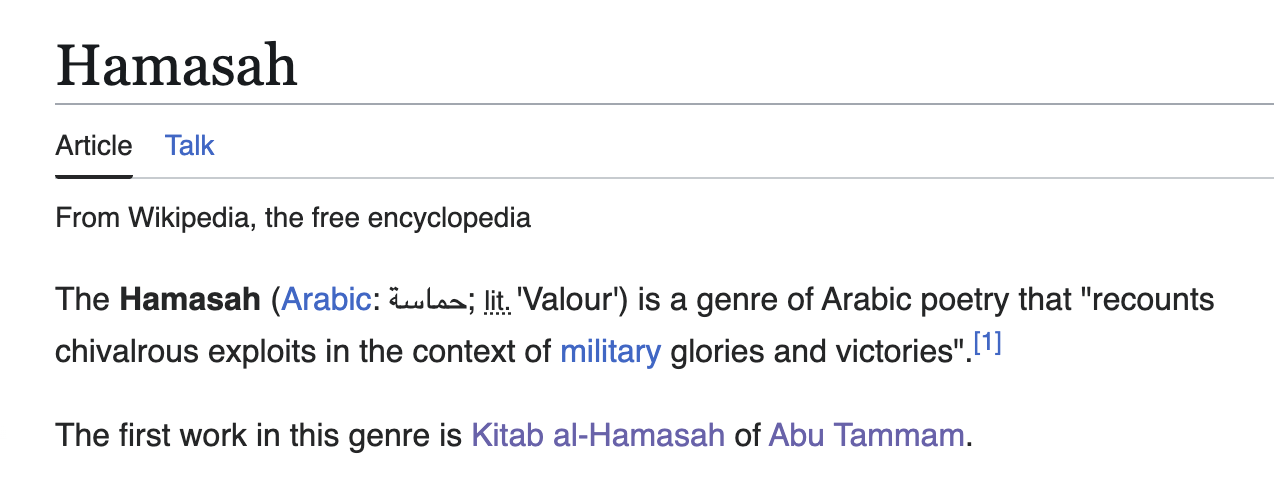Click the 'From Wikipedia, the free encyclopedia' tagline
This screenshot has width=1274, height=496.
click(x=293, y=217)
